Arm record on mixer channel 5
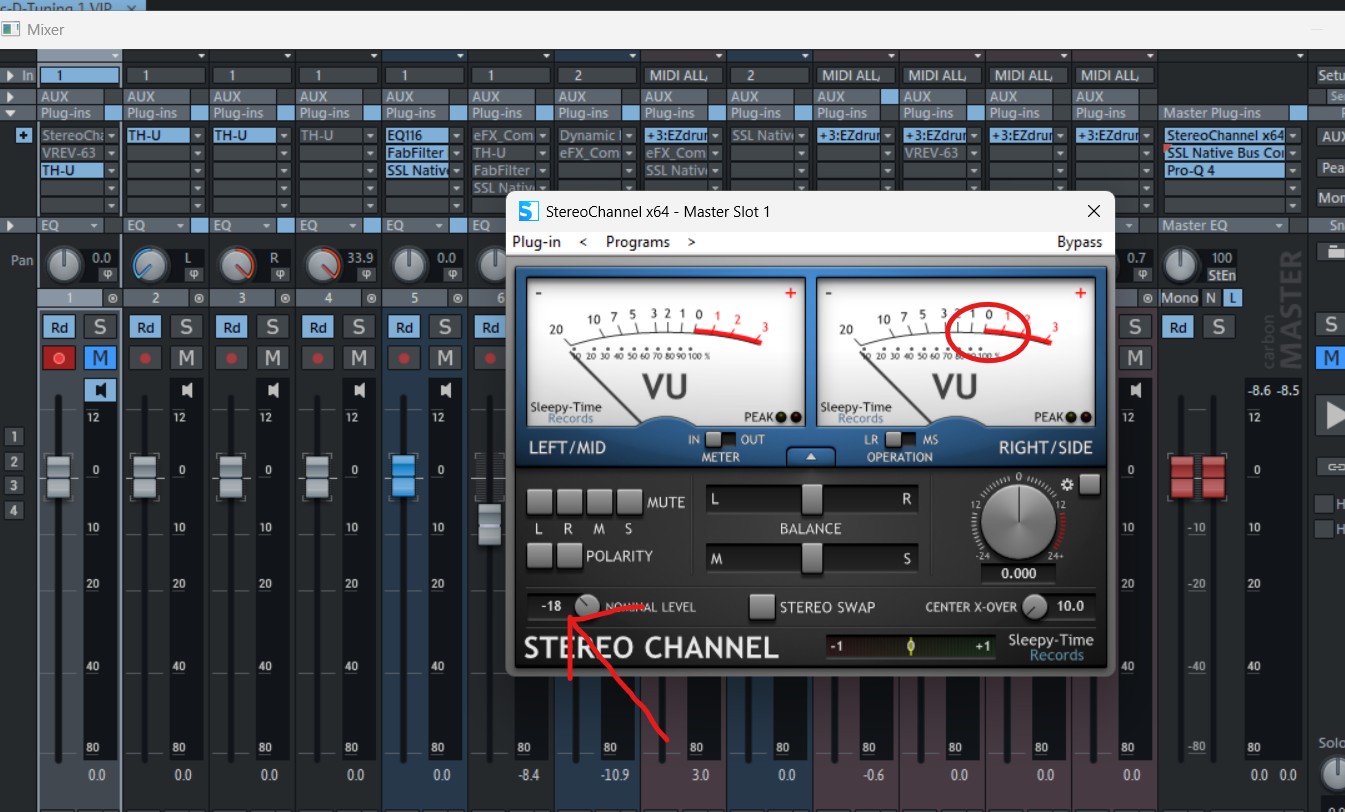 404,357
